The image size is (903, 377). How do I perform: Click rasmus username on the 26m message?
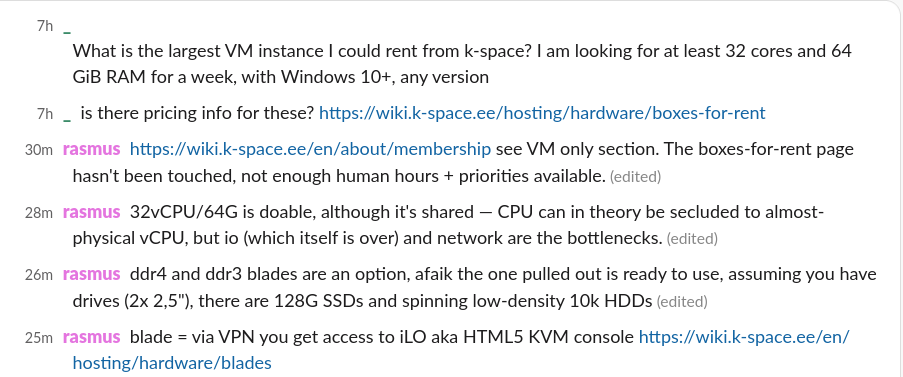click(92, 275)
